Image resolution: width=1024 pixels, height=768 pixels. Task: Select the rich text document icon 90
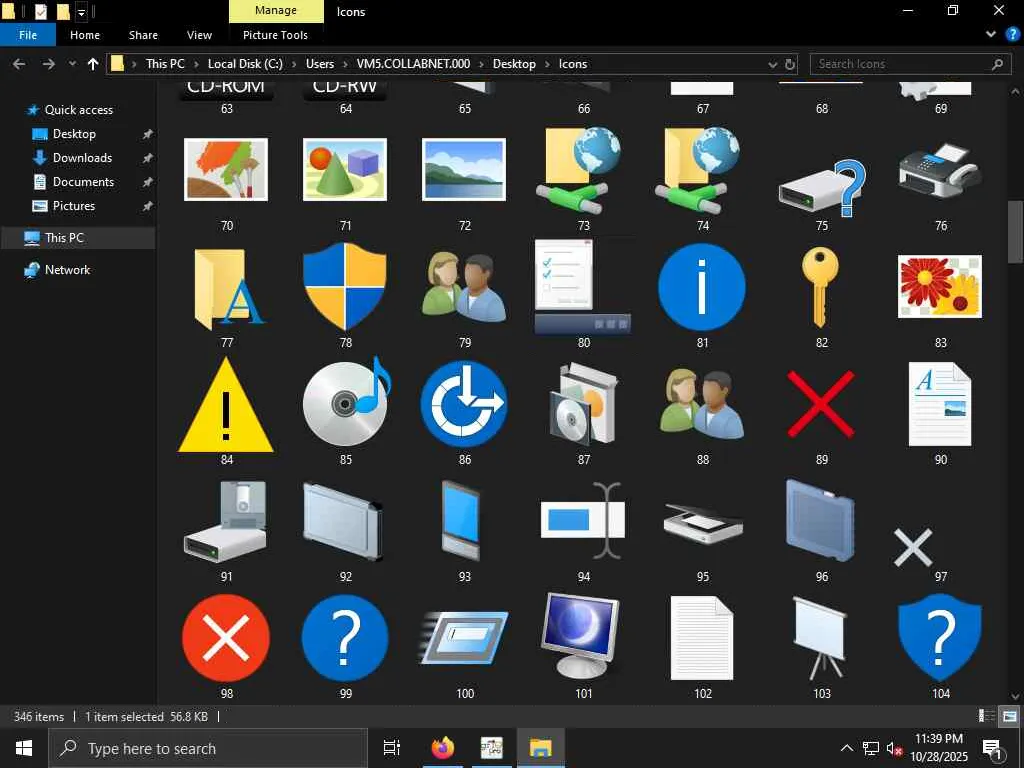click(x=940, y=404)
